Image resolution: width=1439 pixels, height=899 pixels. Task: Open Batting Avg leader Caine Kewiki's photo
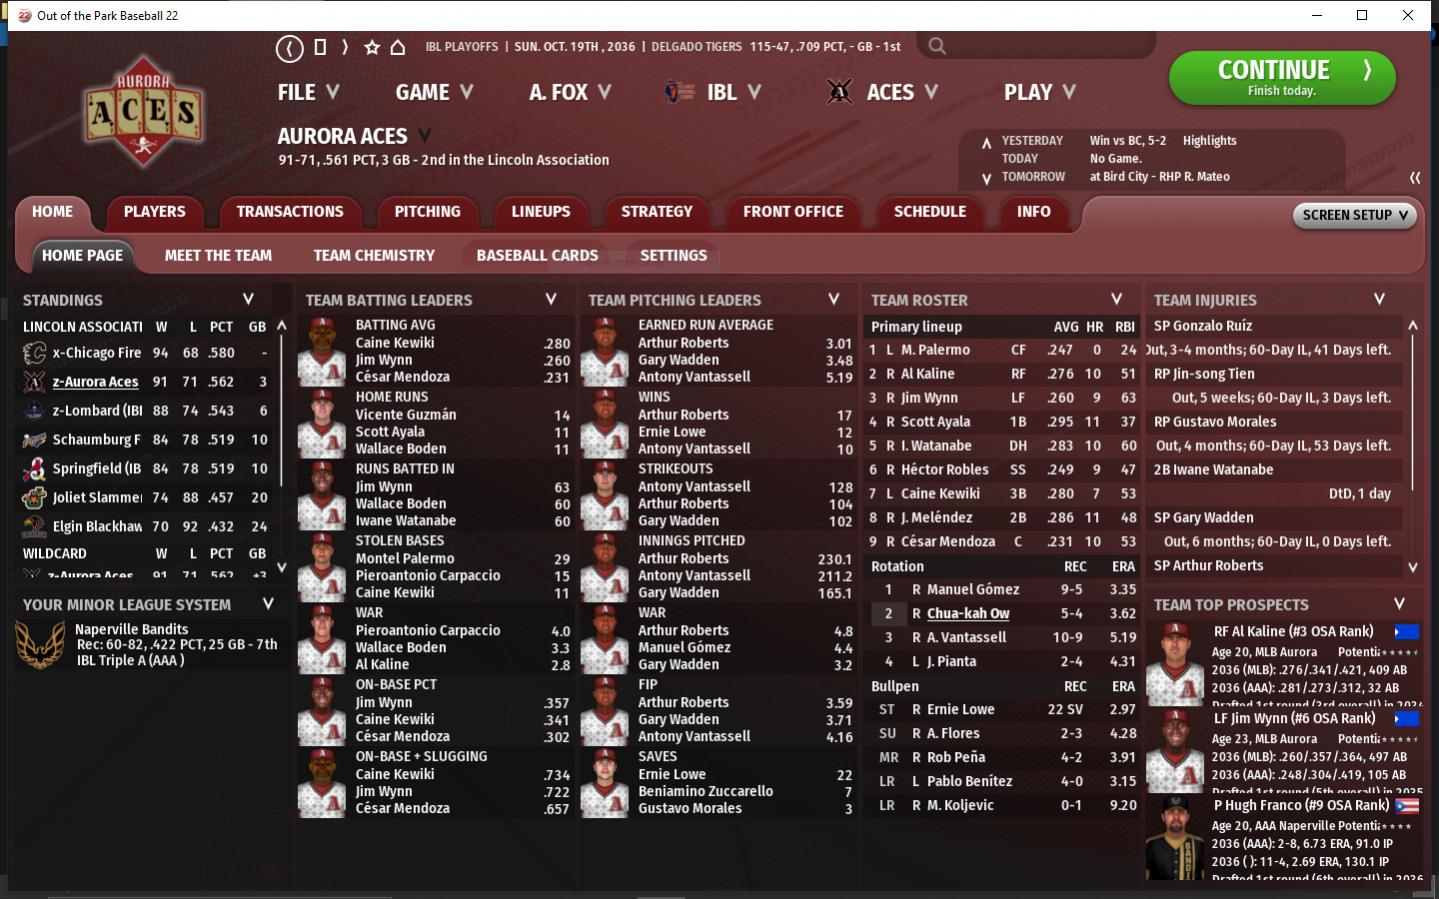(322, 352)
